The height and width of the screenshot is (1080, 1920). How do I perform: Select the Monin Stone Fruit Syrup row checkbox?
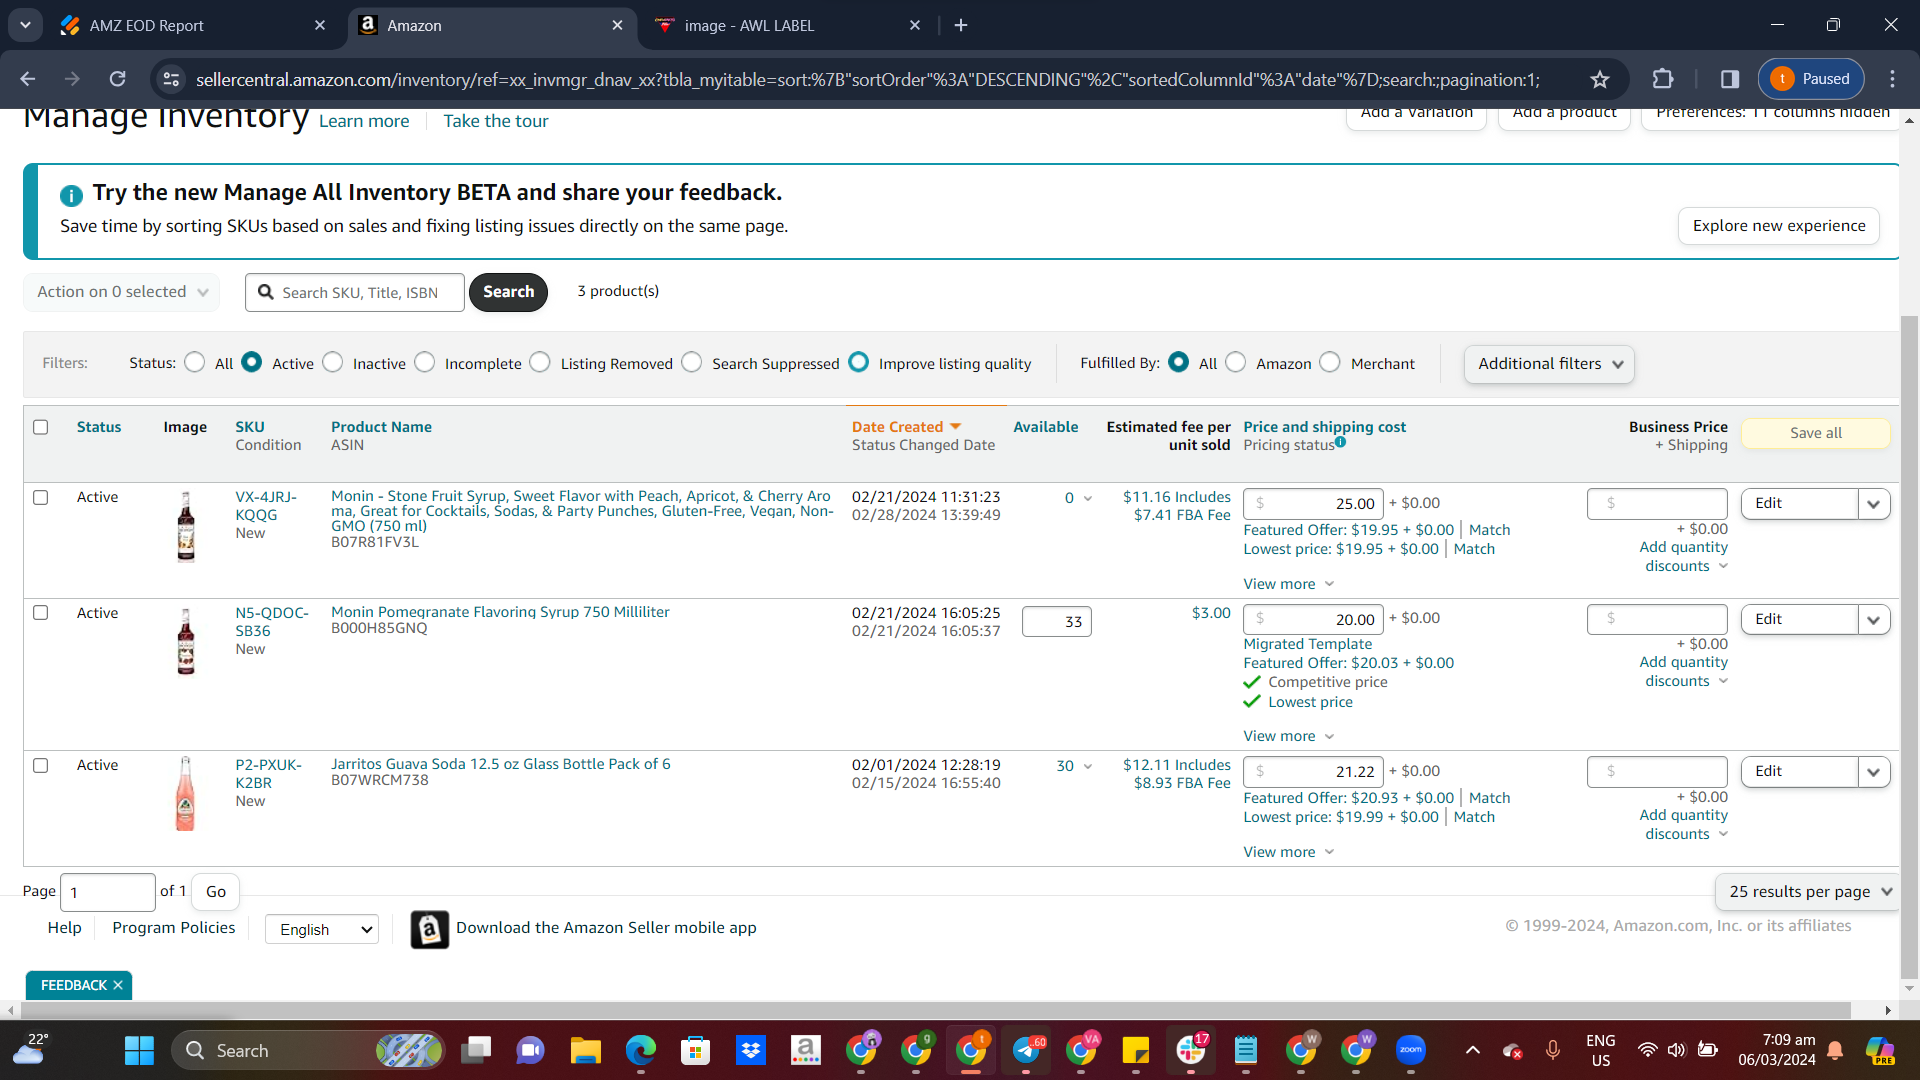41,497
